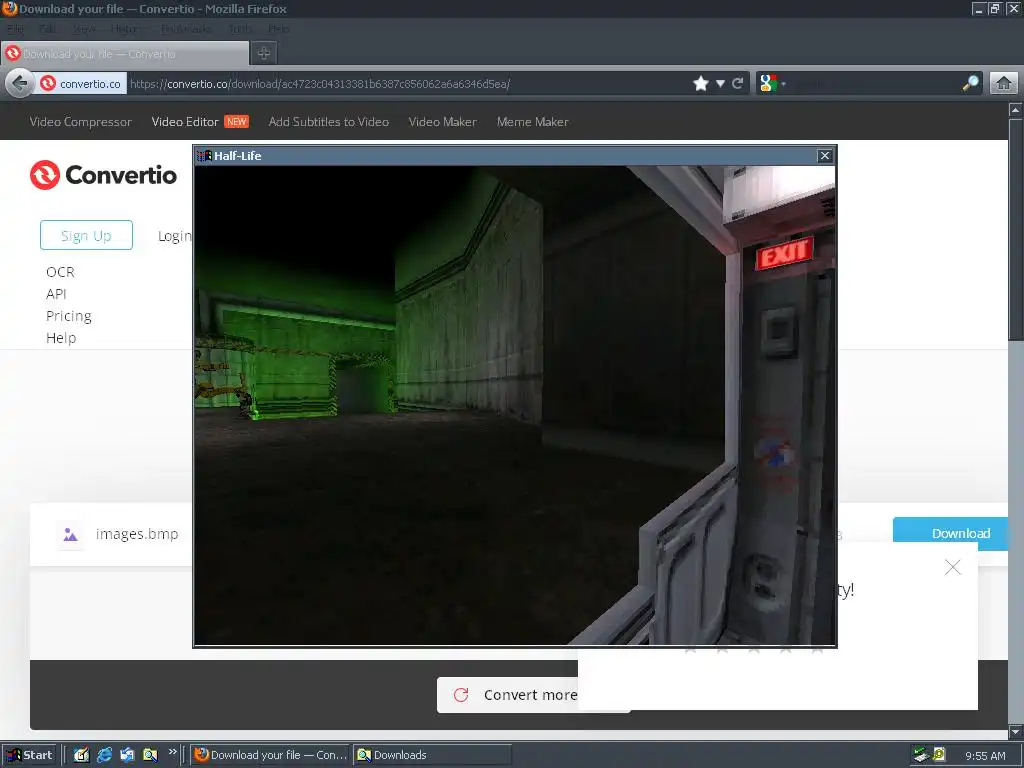Click the Convertio logo
This screenshot has height=768, width=1024.
pyautogui.click(x=103, y=175)
